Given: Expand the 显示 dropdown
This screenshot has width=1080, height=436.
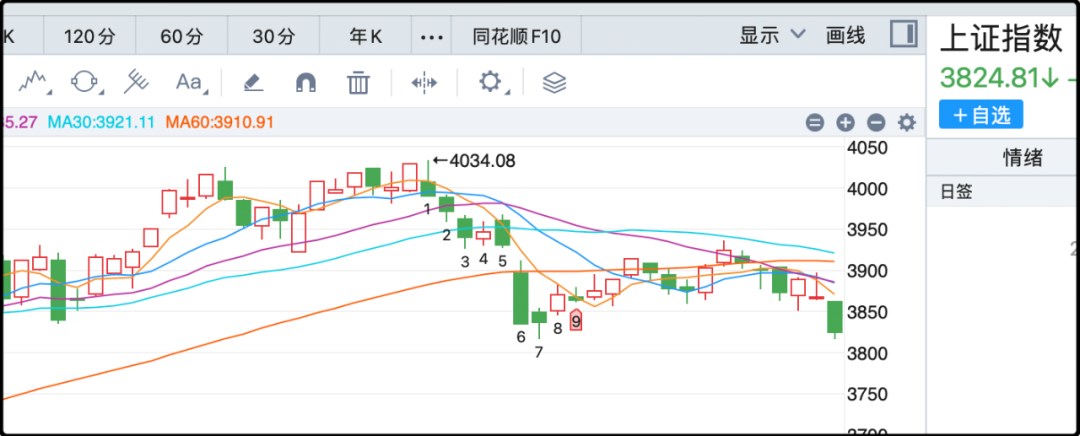Looking at the screenshot, I should [772, 35].
